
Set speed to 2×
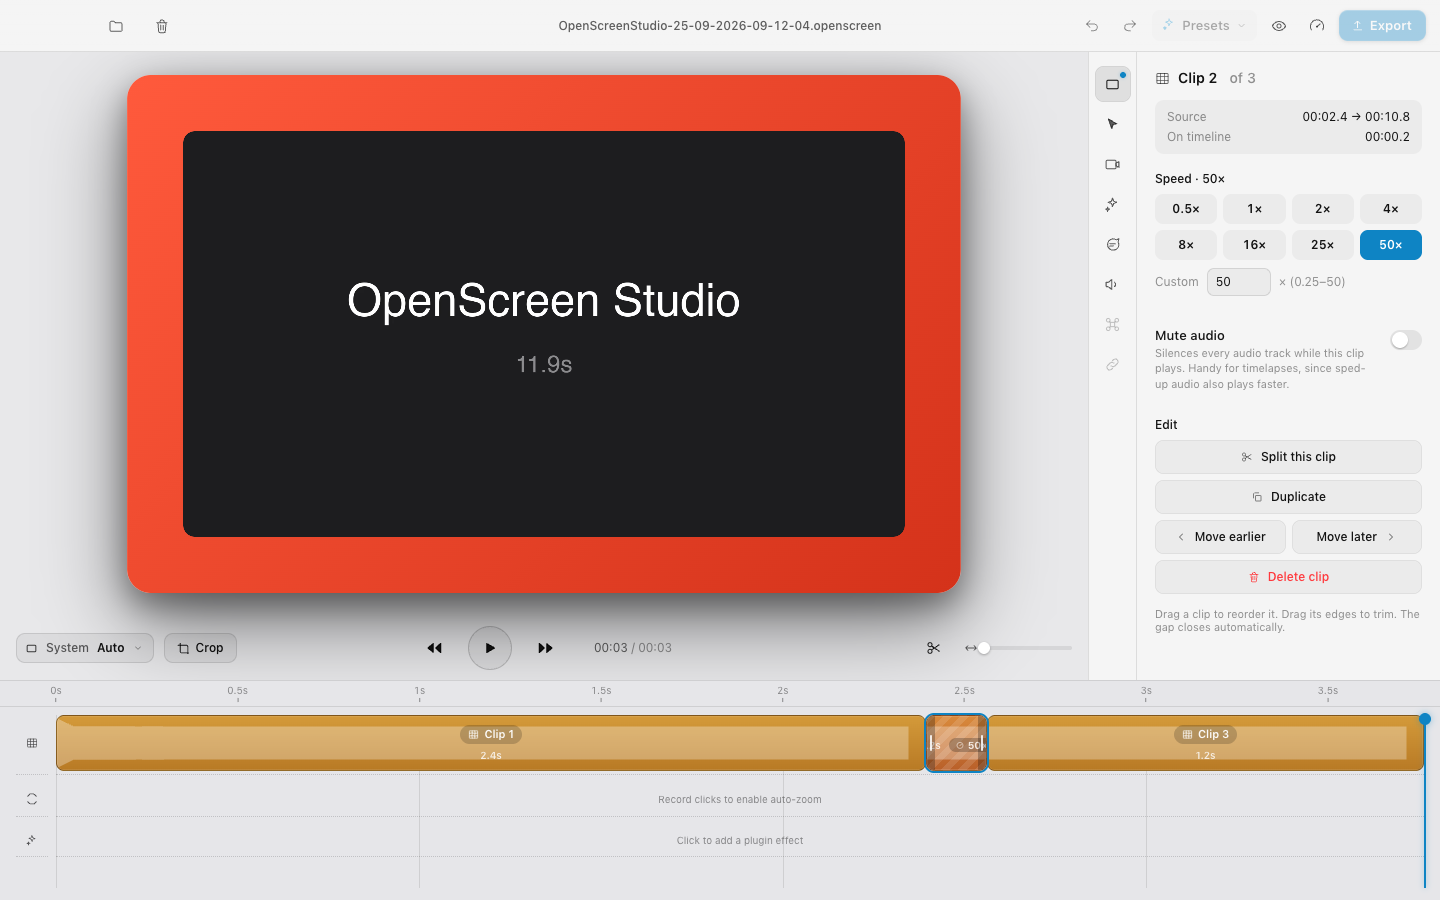coord(1323,209)
